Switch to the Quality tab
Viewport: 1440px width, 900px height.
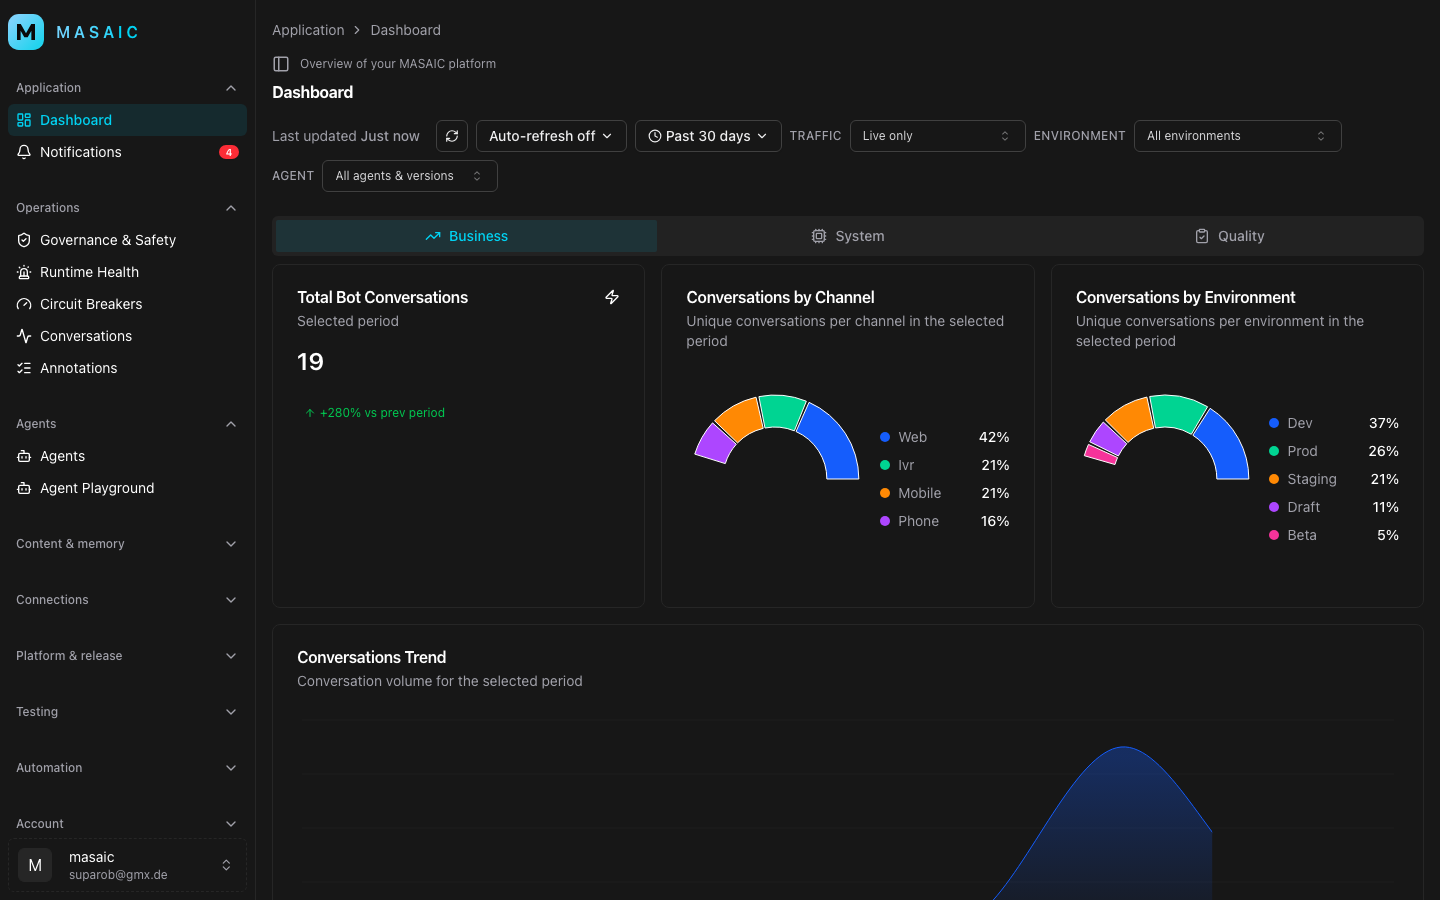[x=1229, y=236]
